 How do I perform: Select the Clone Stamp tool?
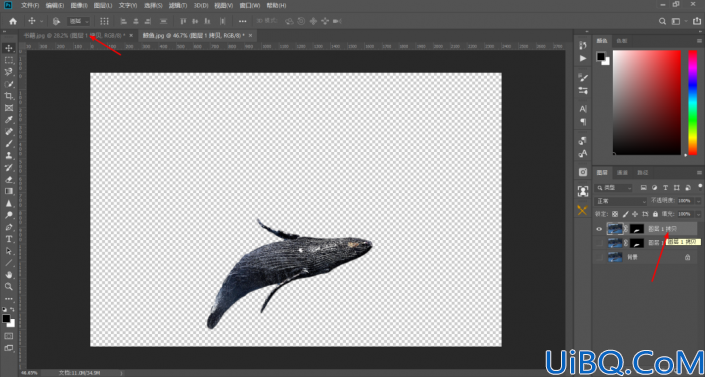[9, 156]
